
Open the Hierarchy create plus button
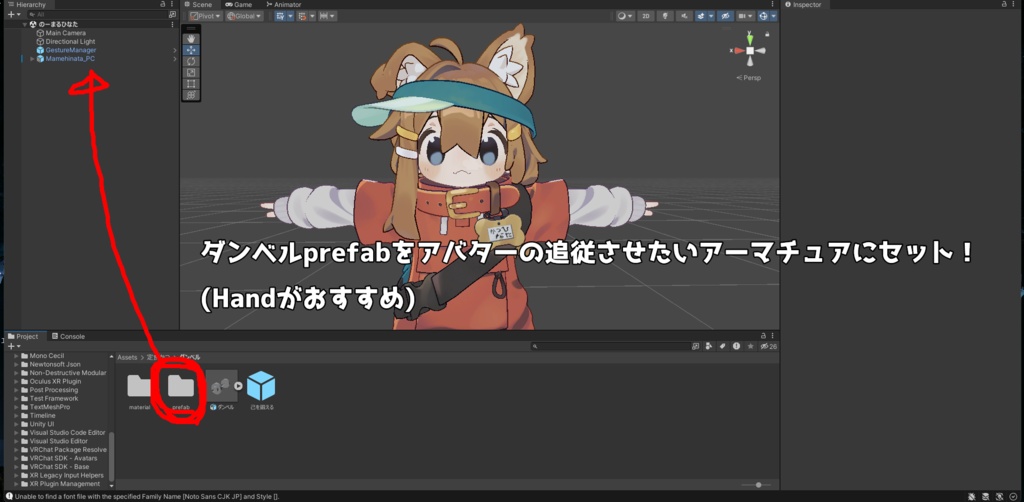click(x=13, y=14)
